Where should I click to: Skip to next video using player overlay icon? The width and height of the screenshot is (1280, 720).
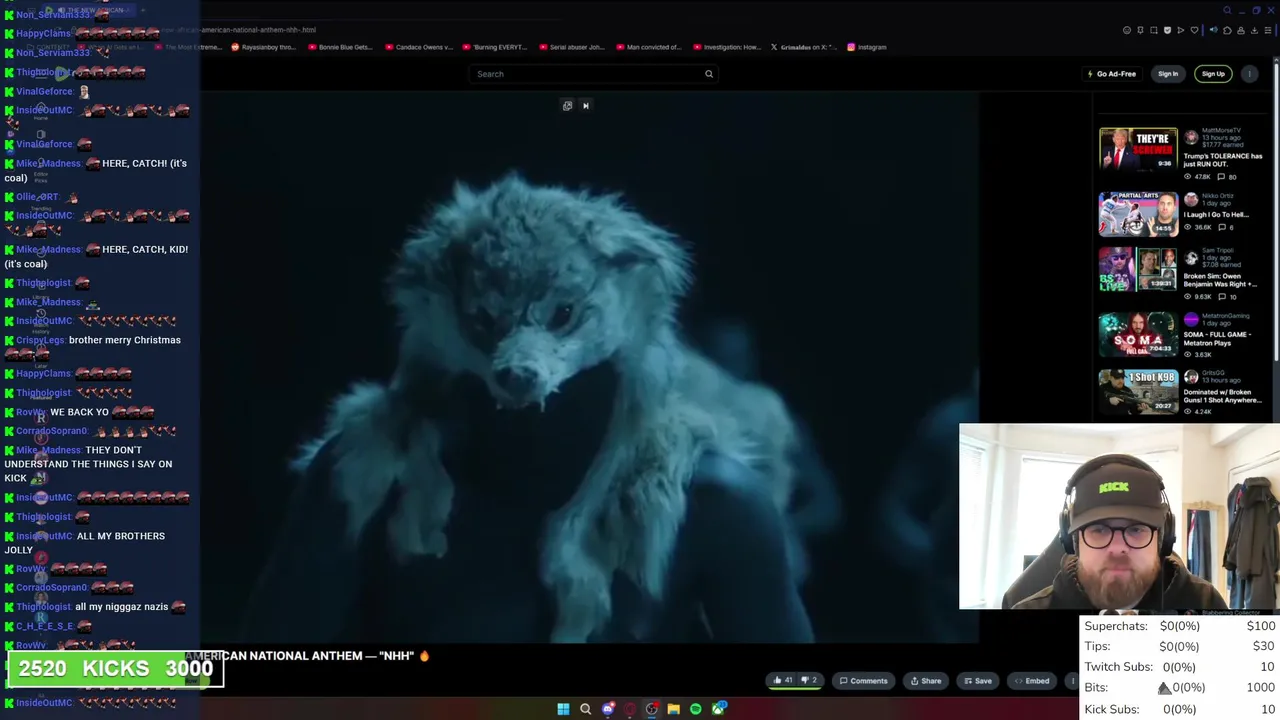click(x=586, y=106)
